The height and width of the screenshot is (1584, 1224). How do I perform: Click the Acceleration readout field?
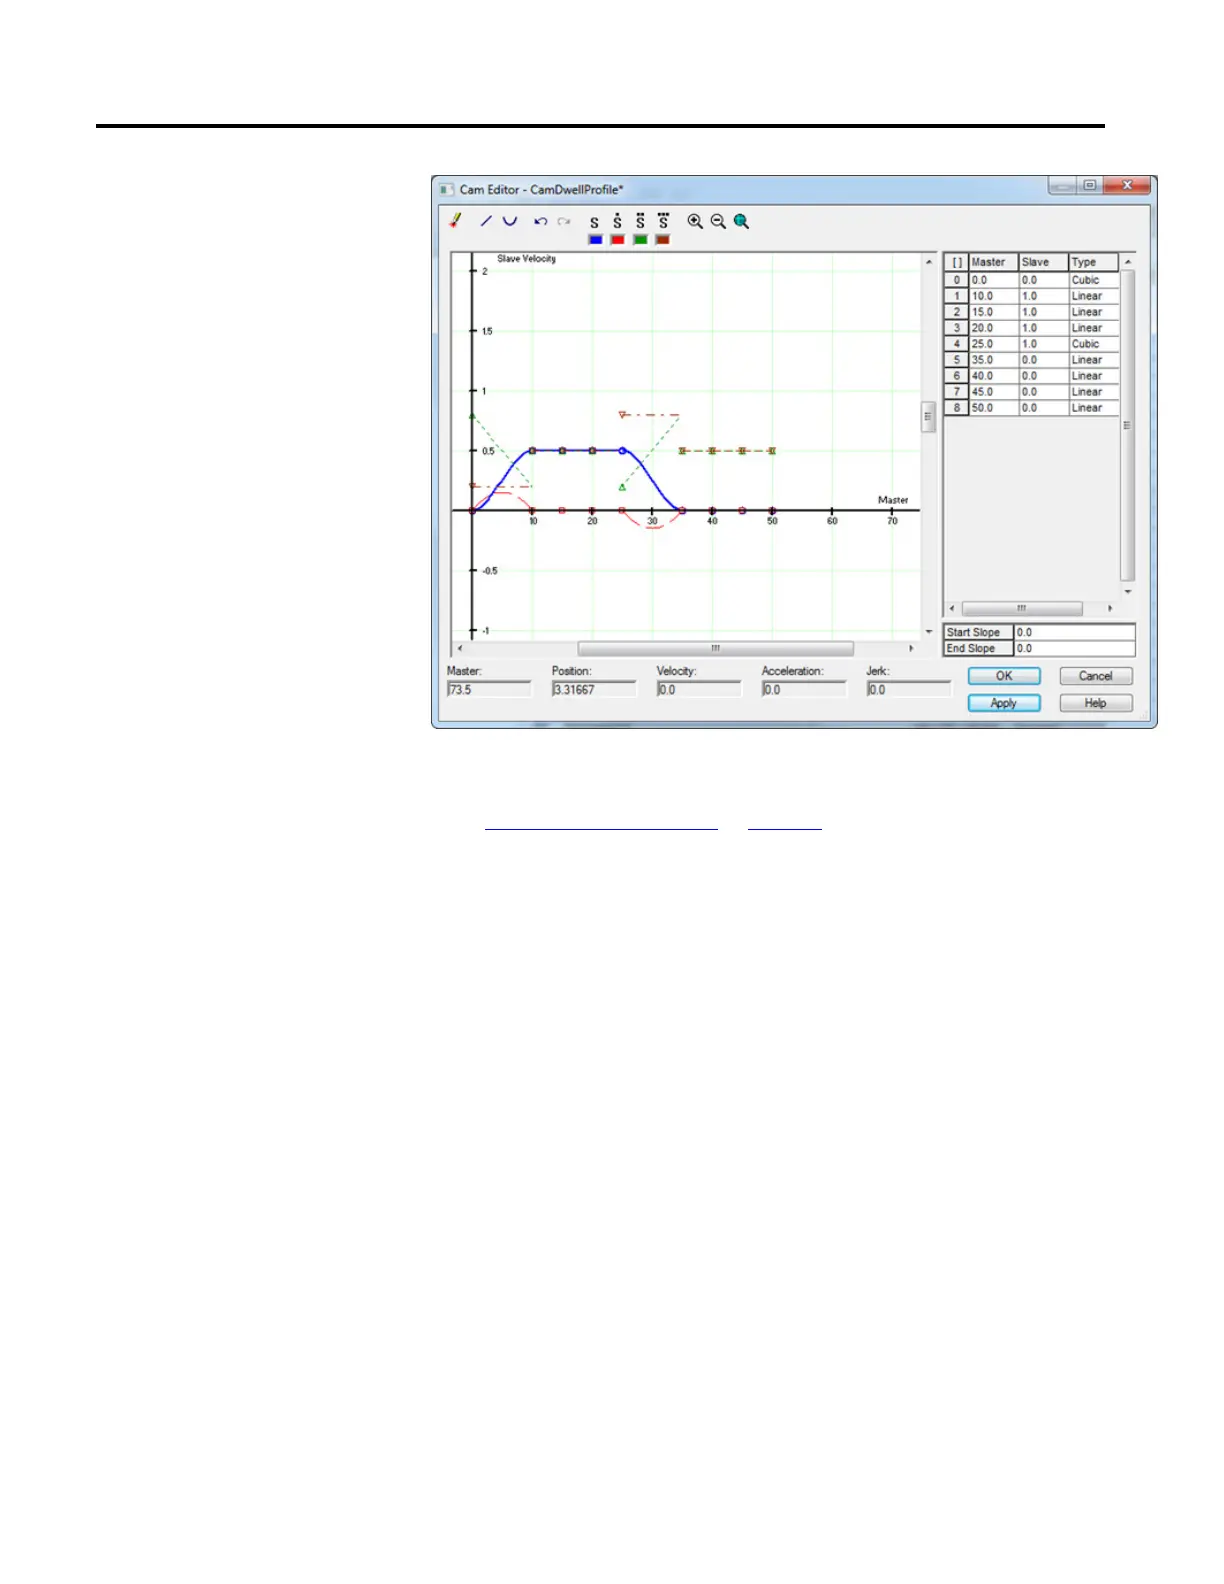[x=804, y=690]
